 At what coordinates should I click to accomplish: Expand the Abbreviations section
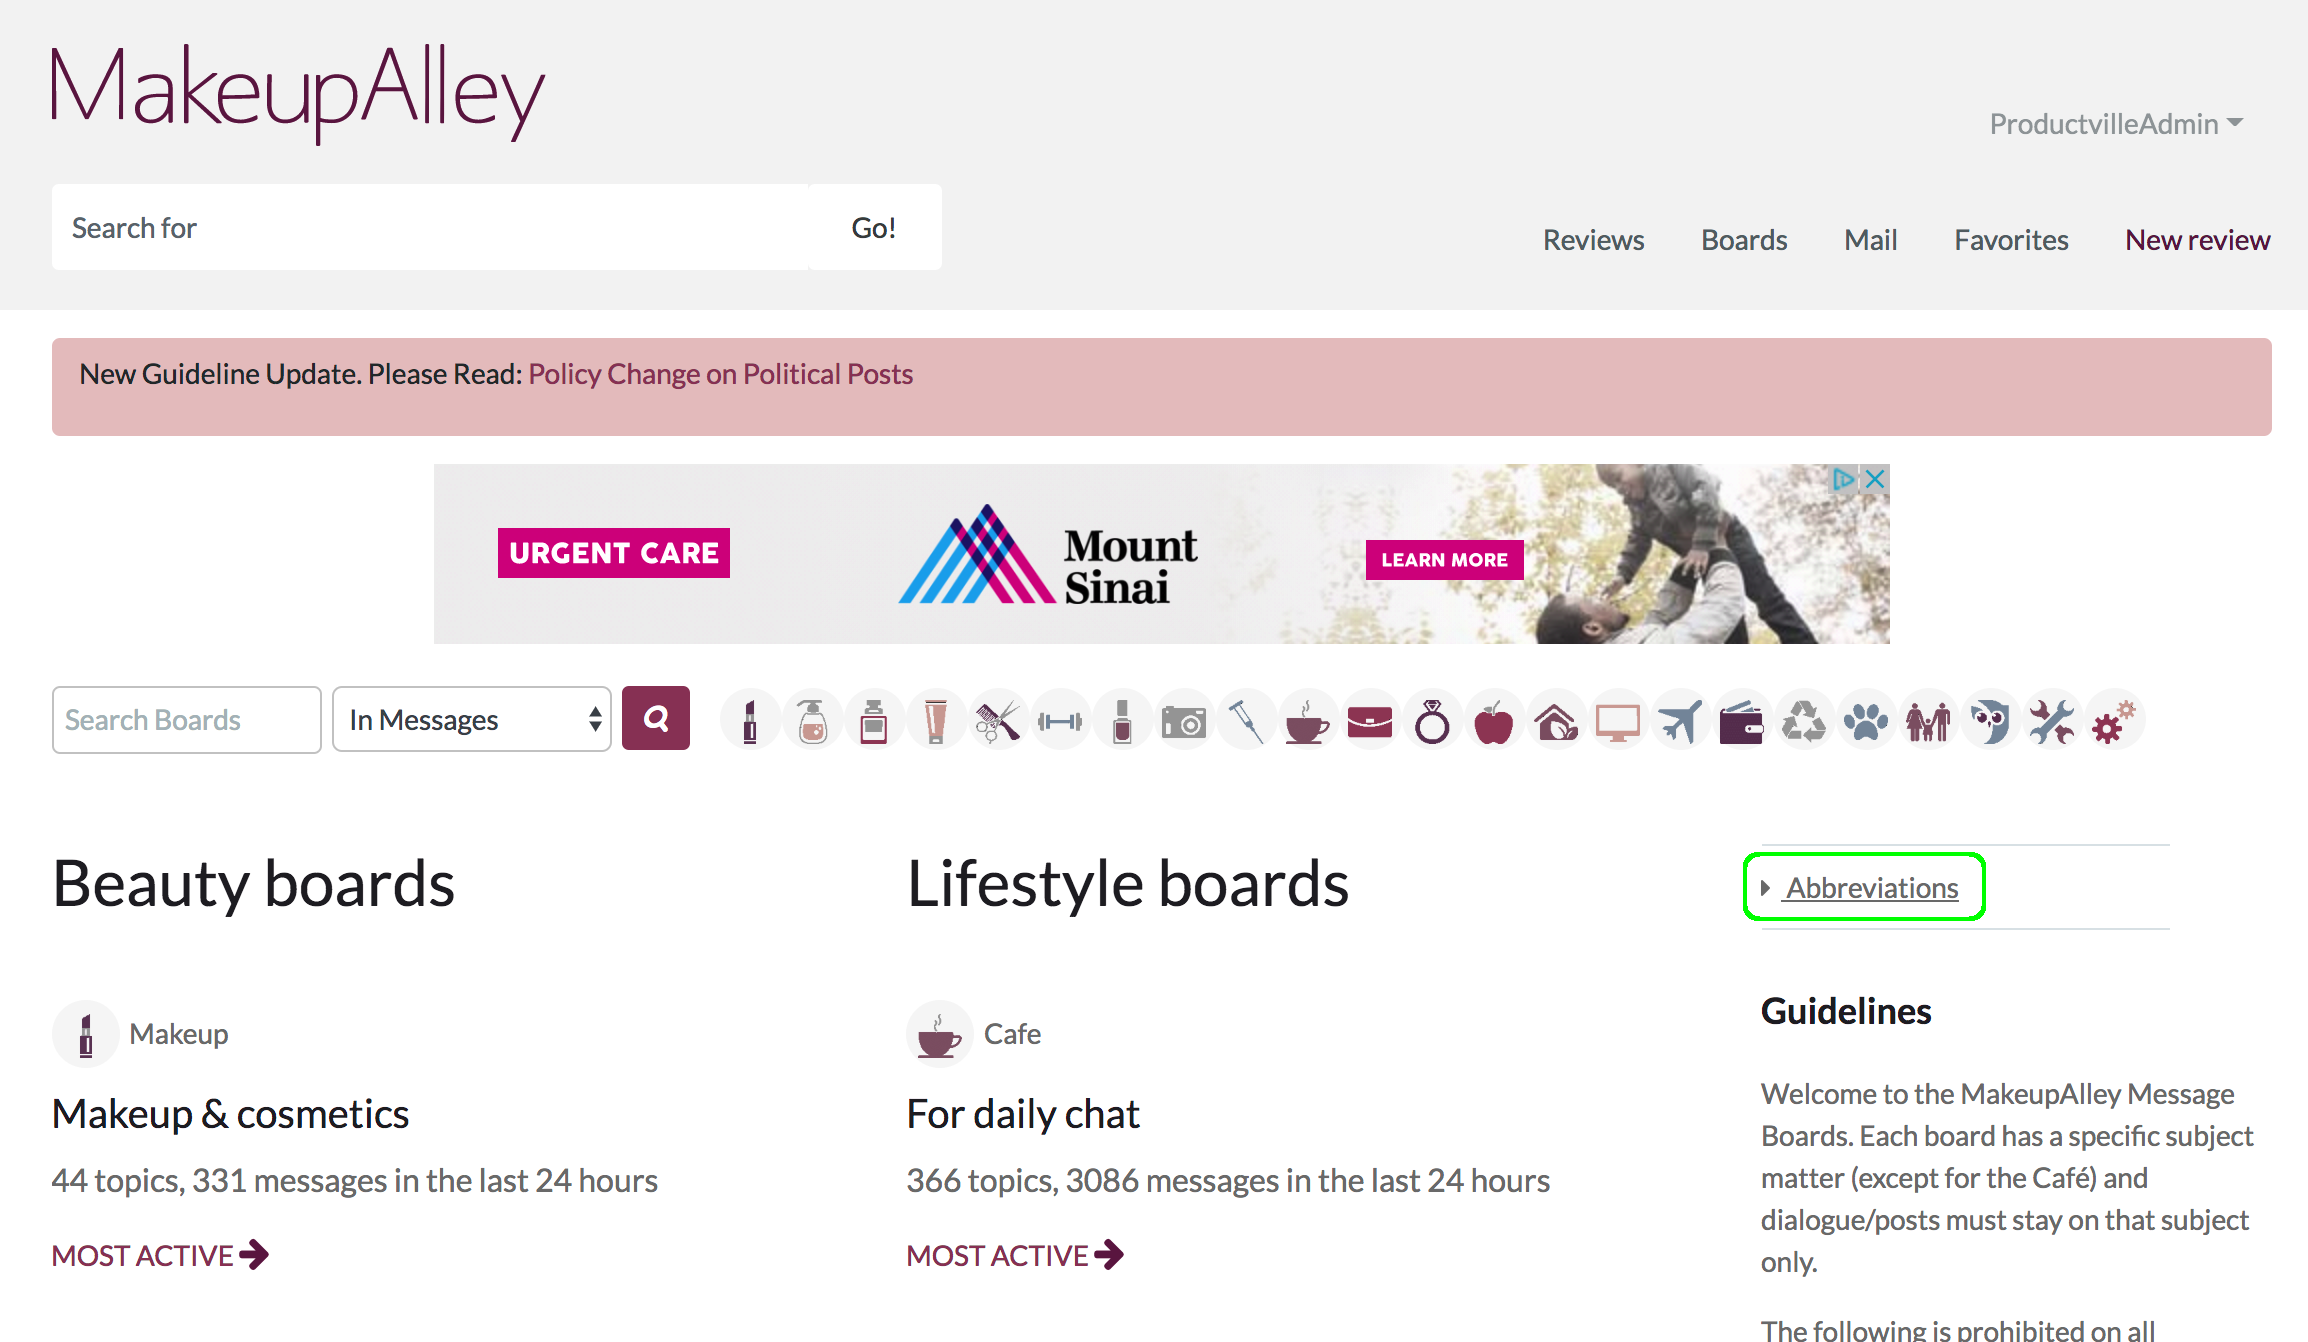1871,888
